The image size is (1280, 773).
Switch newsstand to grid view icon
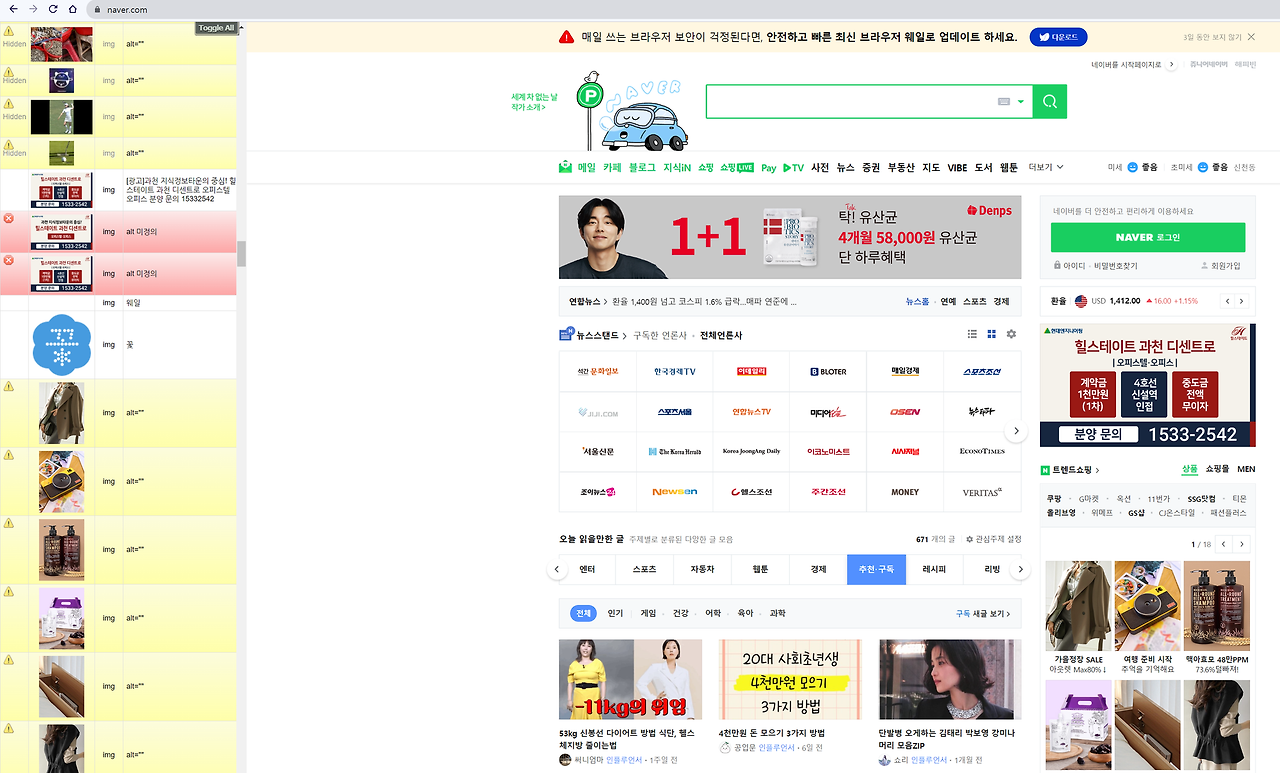[992, 334]
